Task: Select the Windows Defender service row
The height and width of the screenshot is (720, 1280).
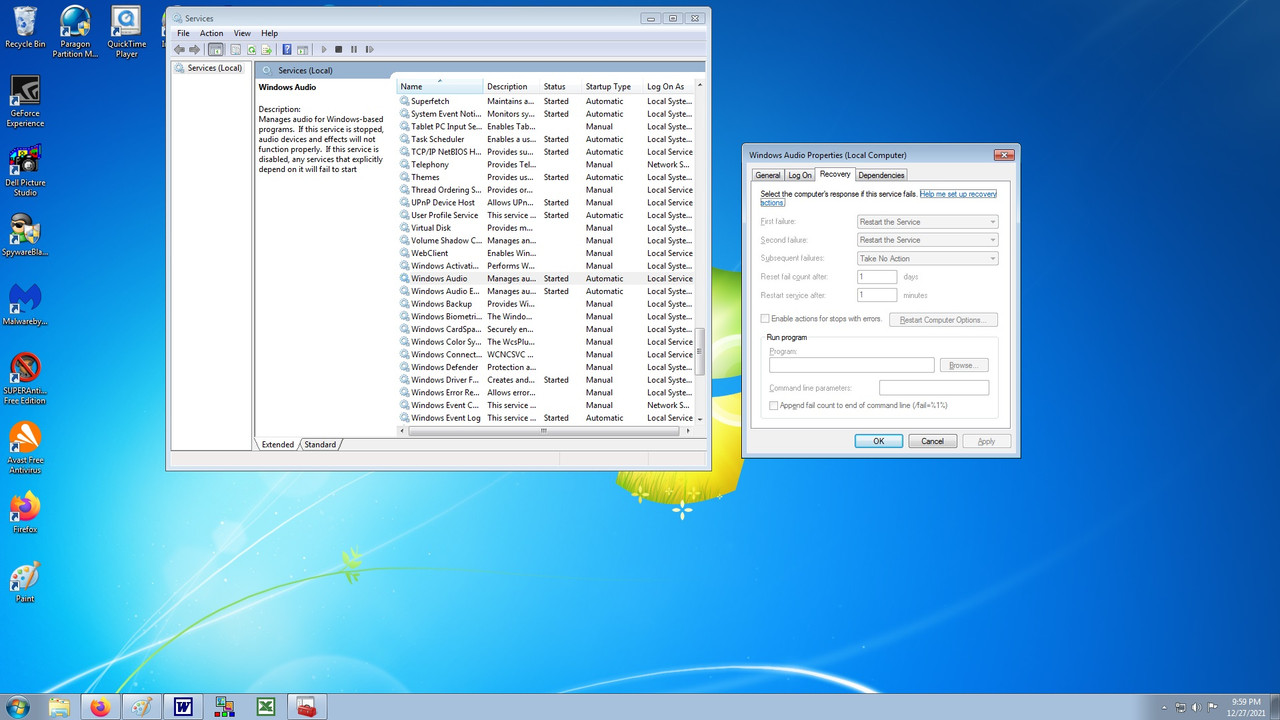Action: click(546, 367)
